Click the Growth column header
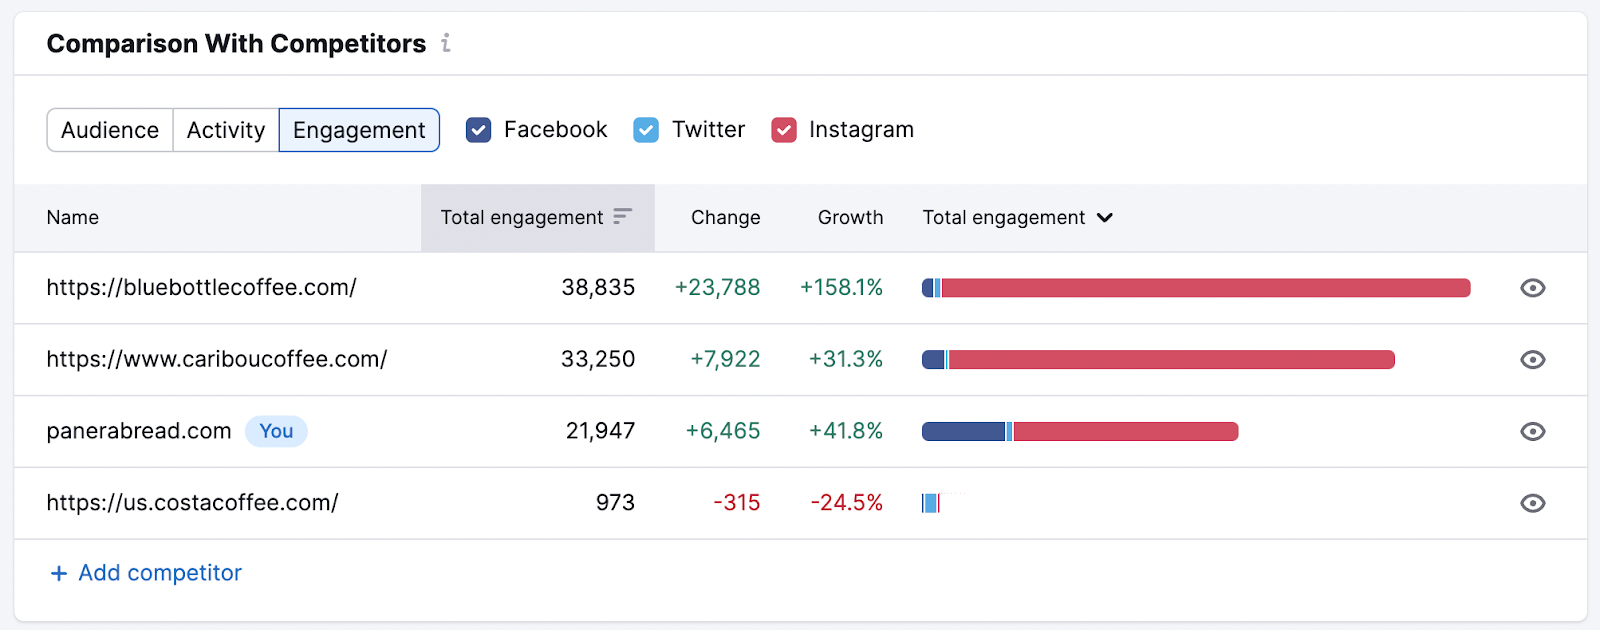The width and height of the screenshot is (1600, 630). (850, 217)
